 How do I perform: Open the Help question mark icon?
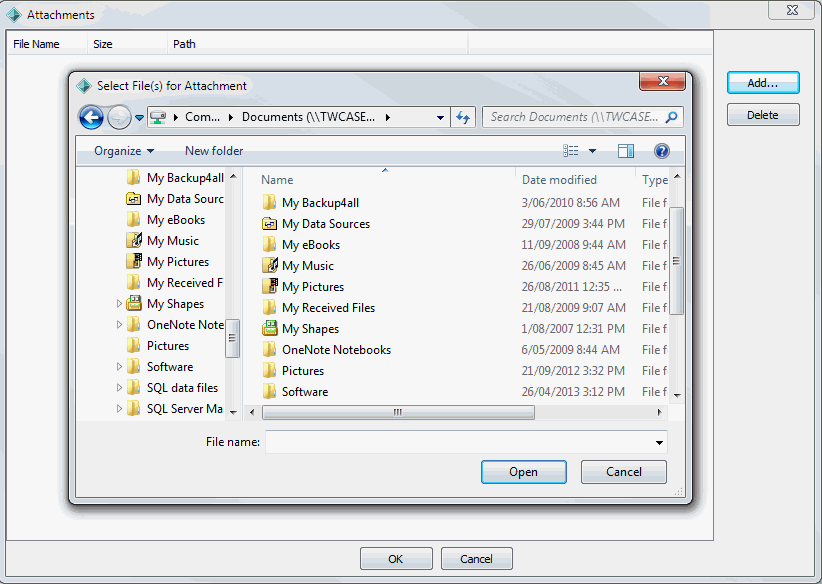(662, 151)
